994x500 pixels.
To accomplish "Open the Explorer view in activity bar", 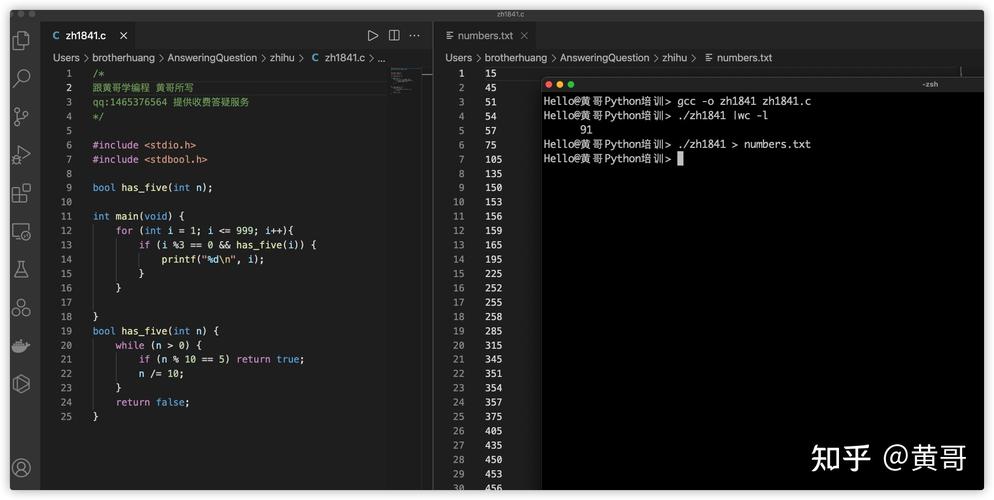I will pos(21,41).
